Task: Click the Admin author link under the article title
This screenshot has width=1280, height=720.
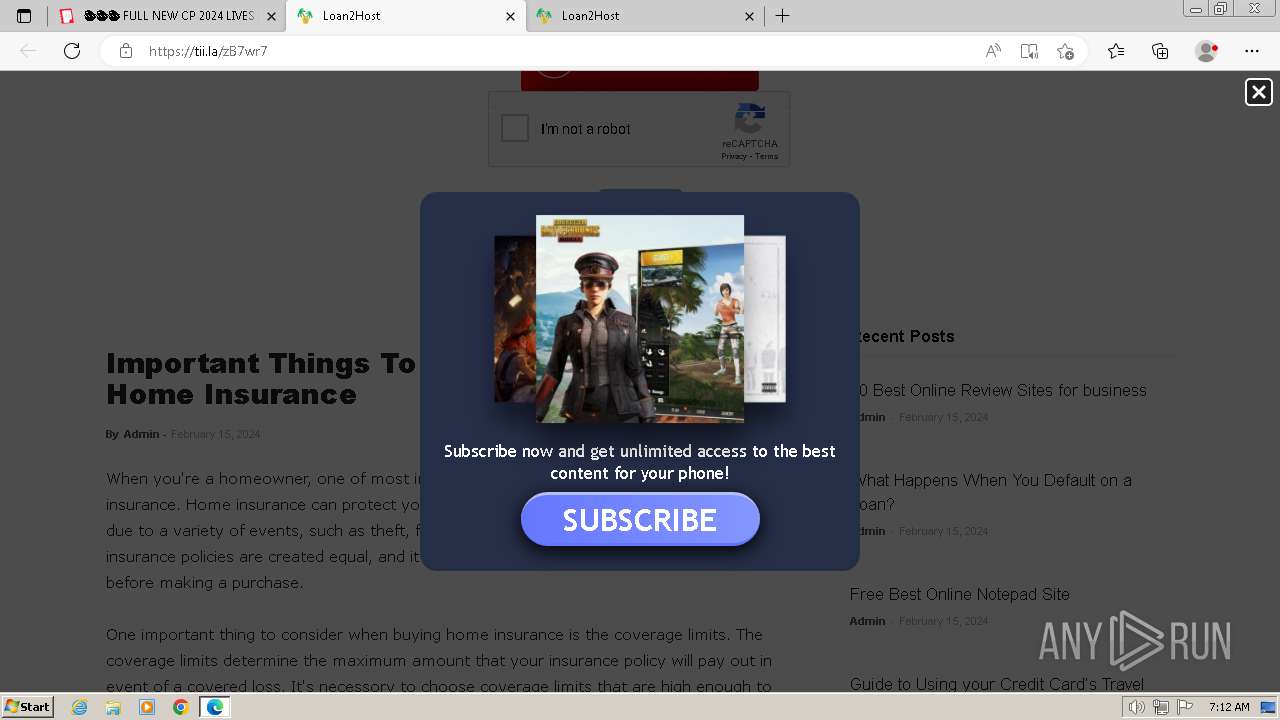Action: 141,434
